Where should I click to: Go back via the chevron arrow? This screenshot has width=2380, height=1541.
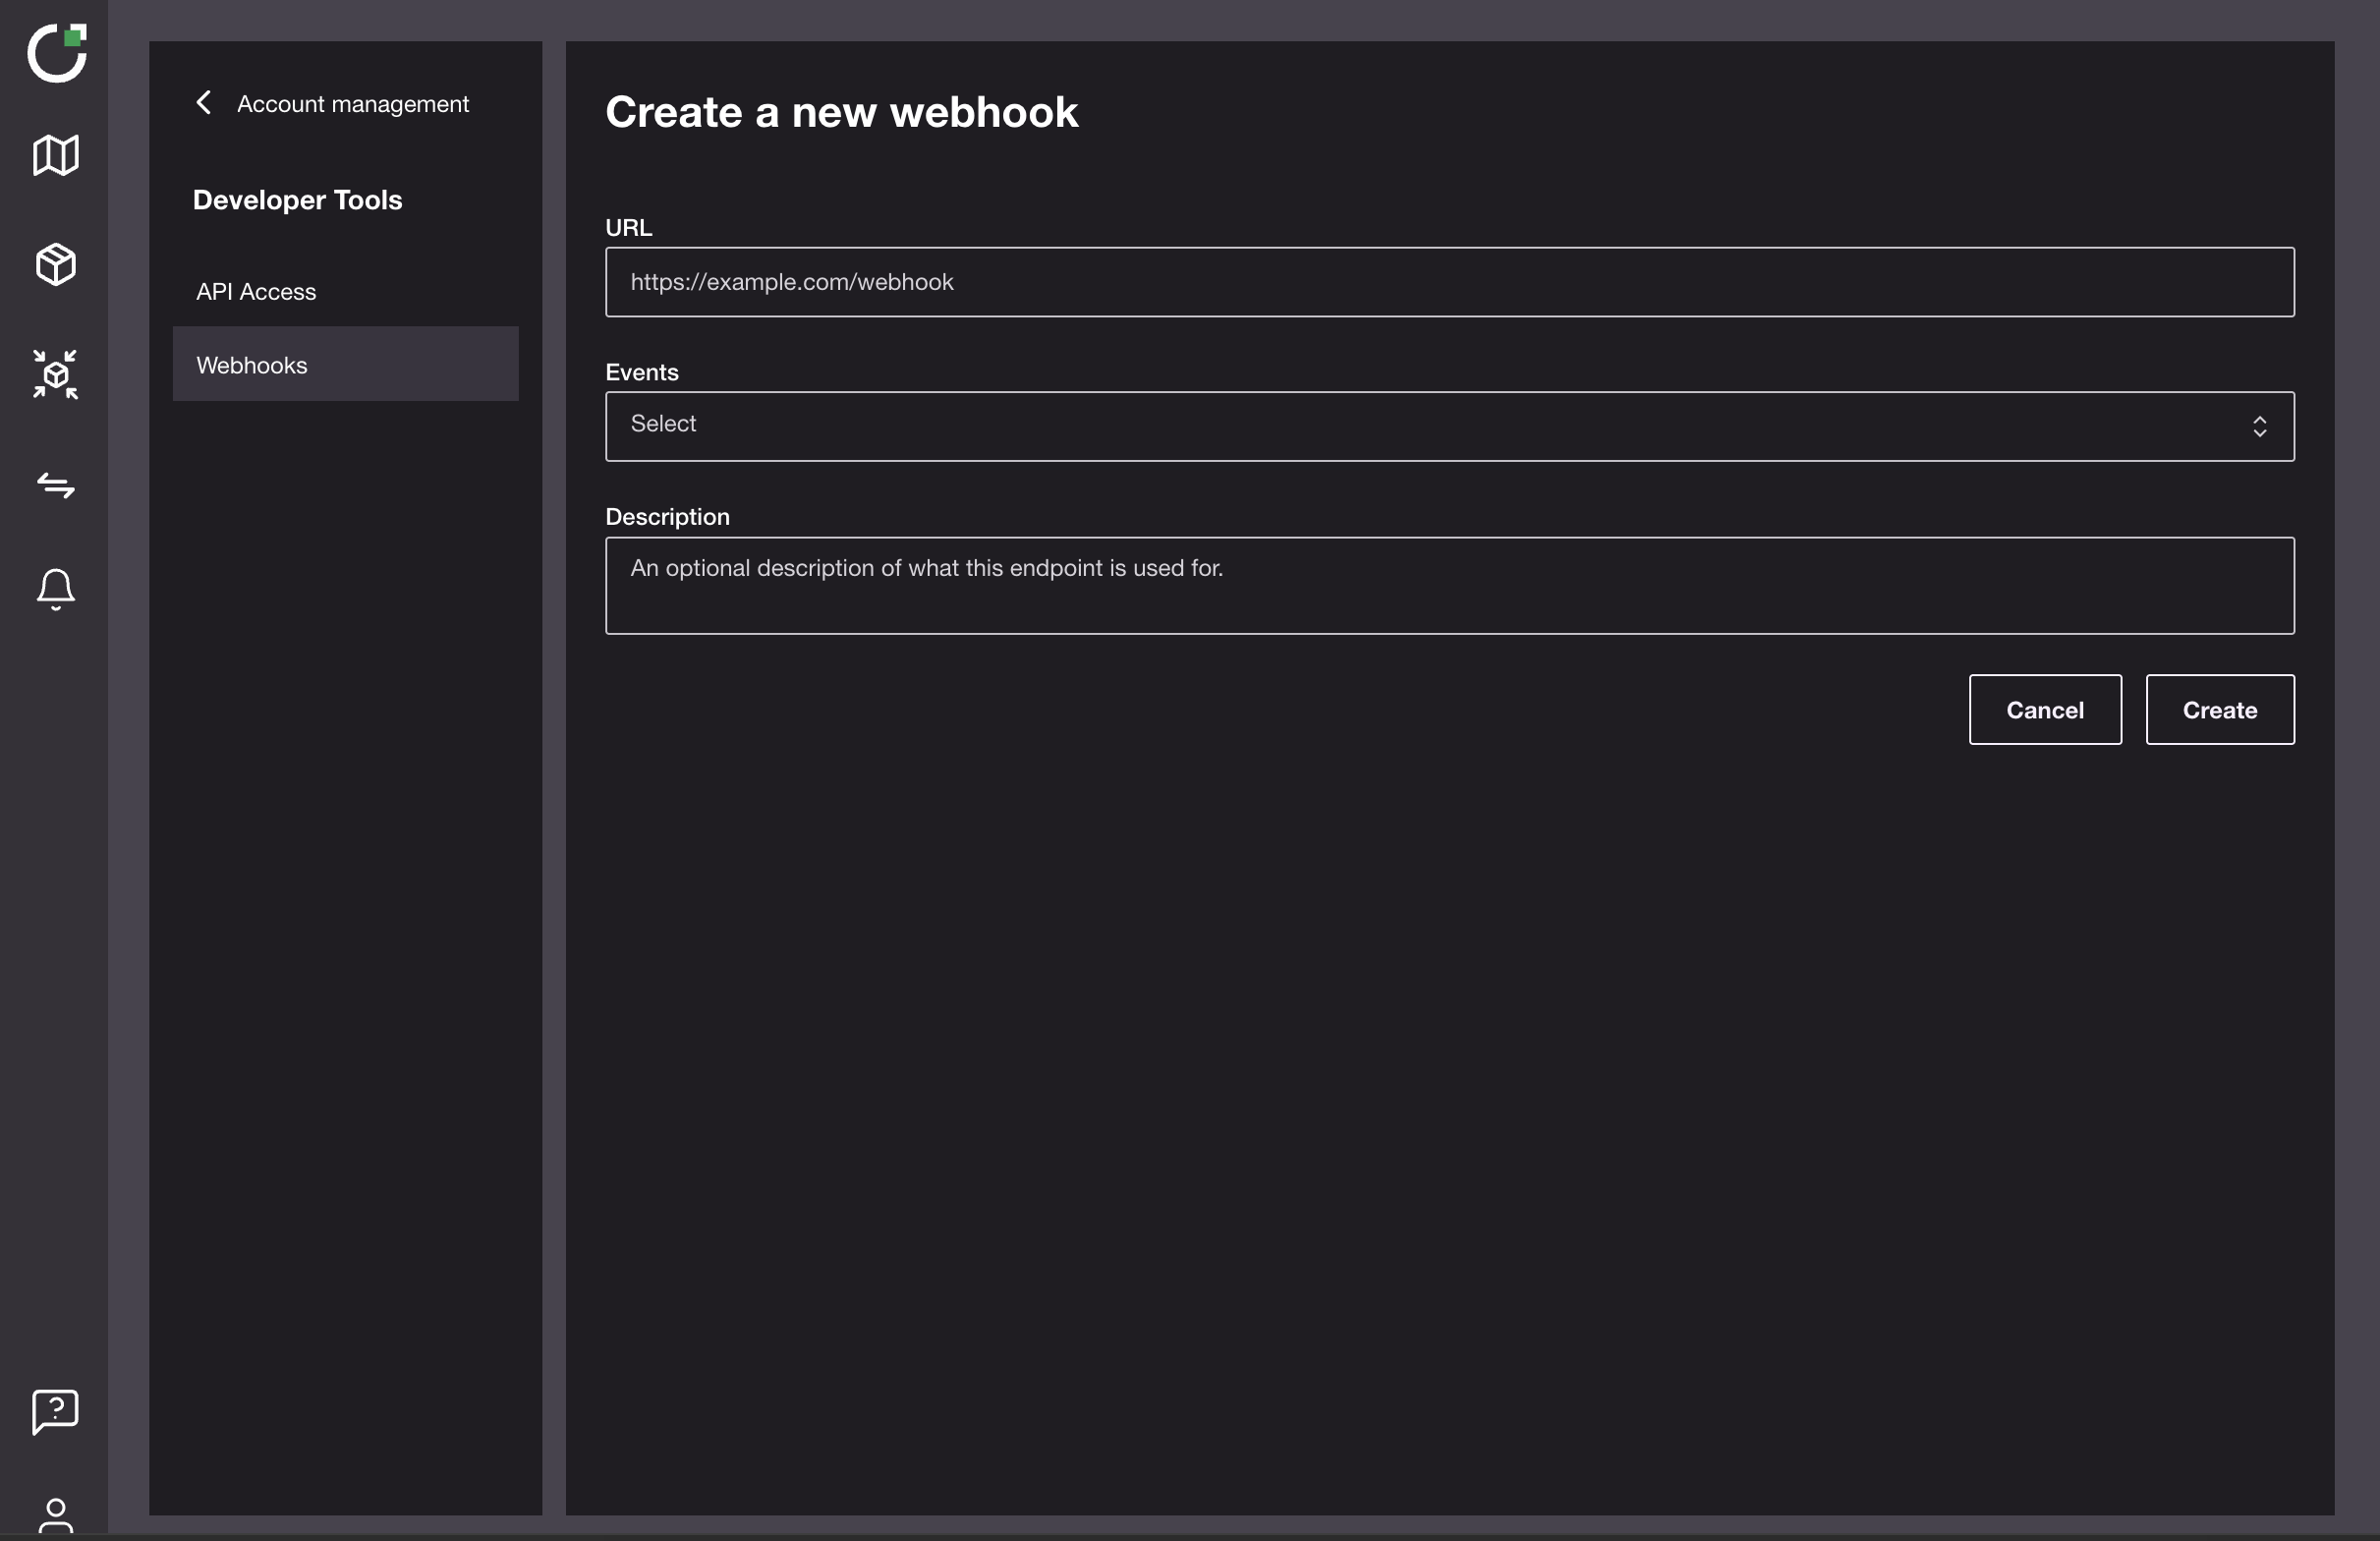[204, 103]
